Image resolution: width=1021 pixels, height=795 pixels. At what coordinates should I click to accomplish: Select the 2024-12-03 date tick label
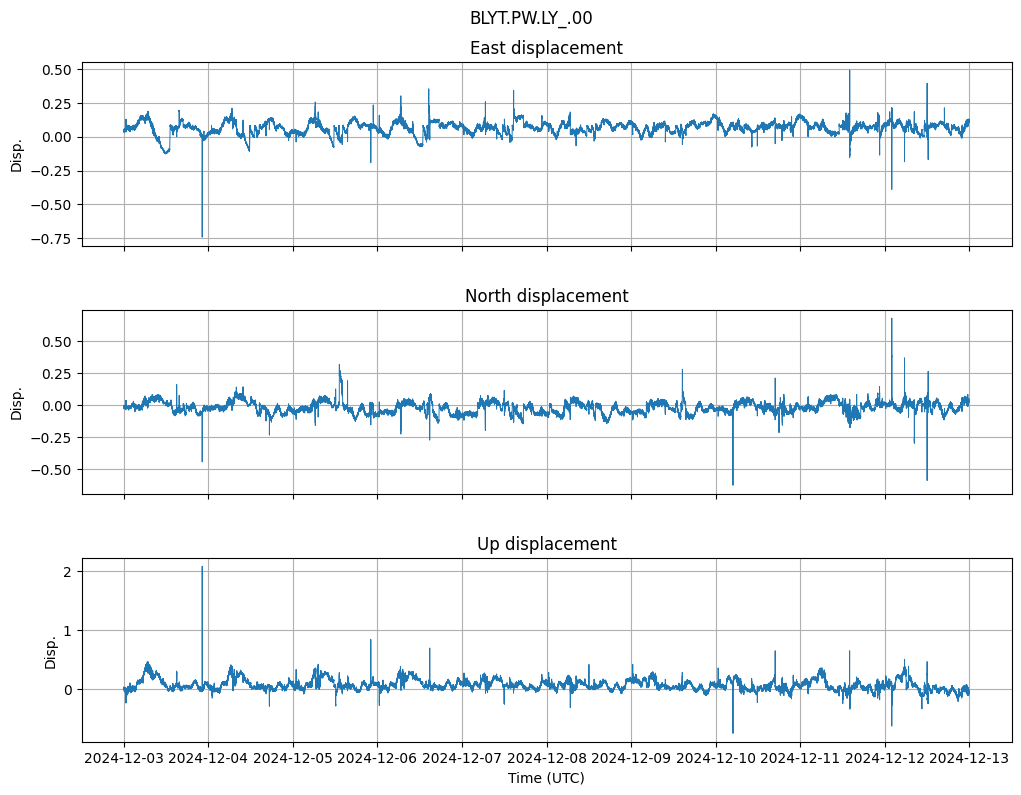pyautogui.click(x=124, y=759)
